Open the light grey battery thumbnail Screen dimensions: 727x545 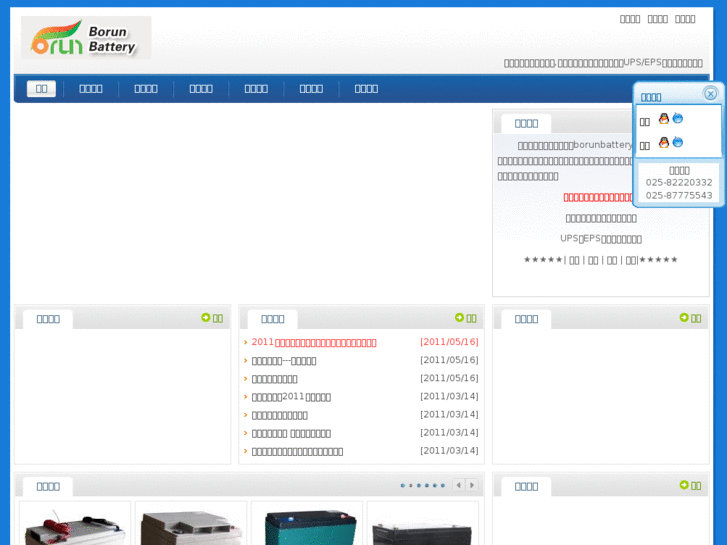[191, 524]
